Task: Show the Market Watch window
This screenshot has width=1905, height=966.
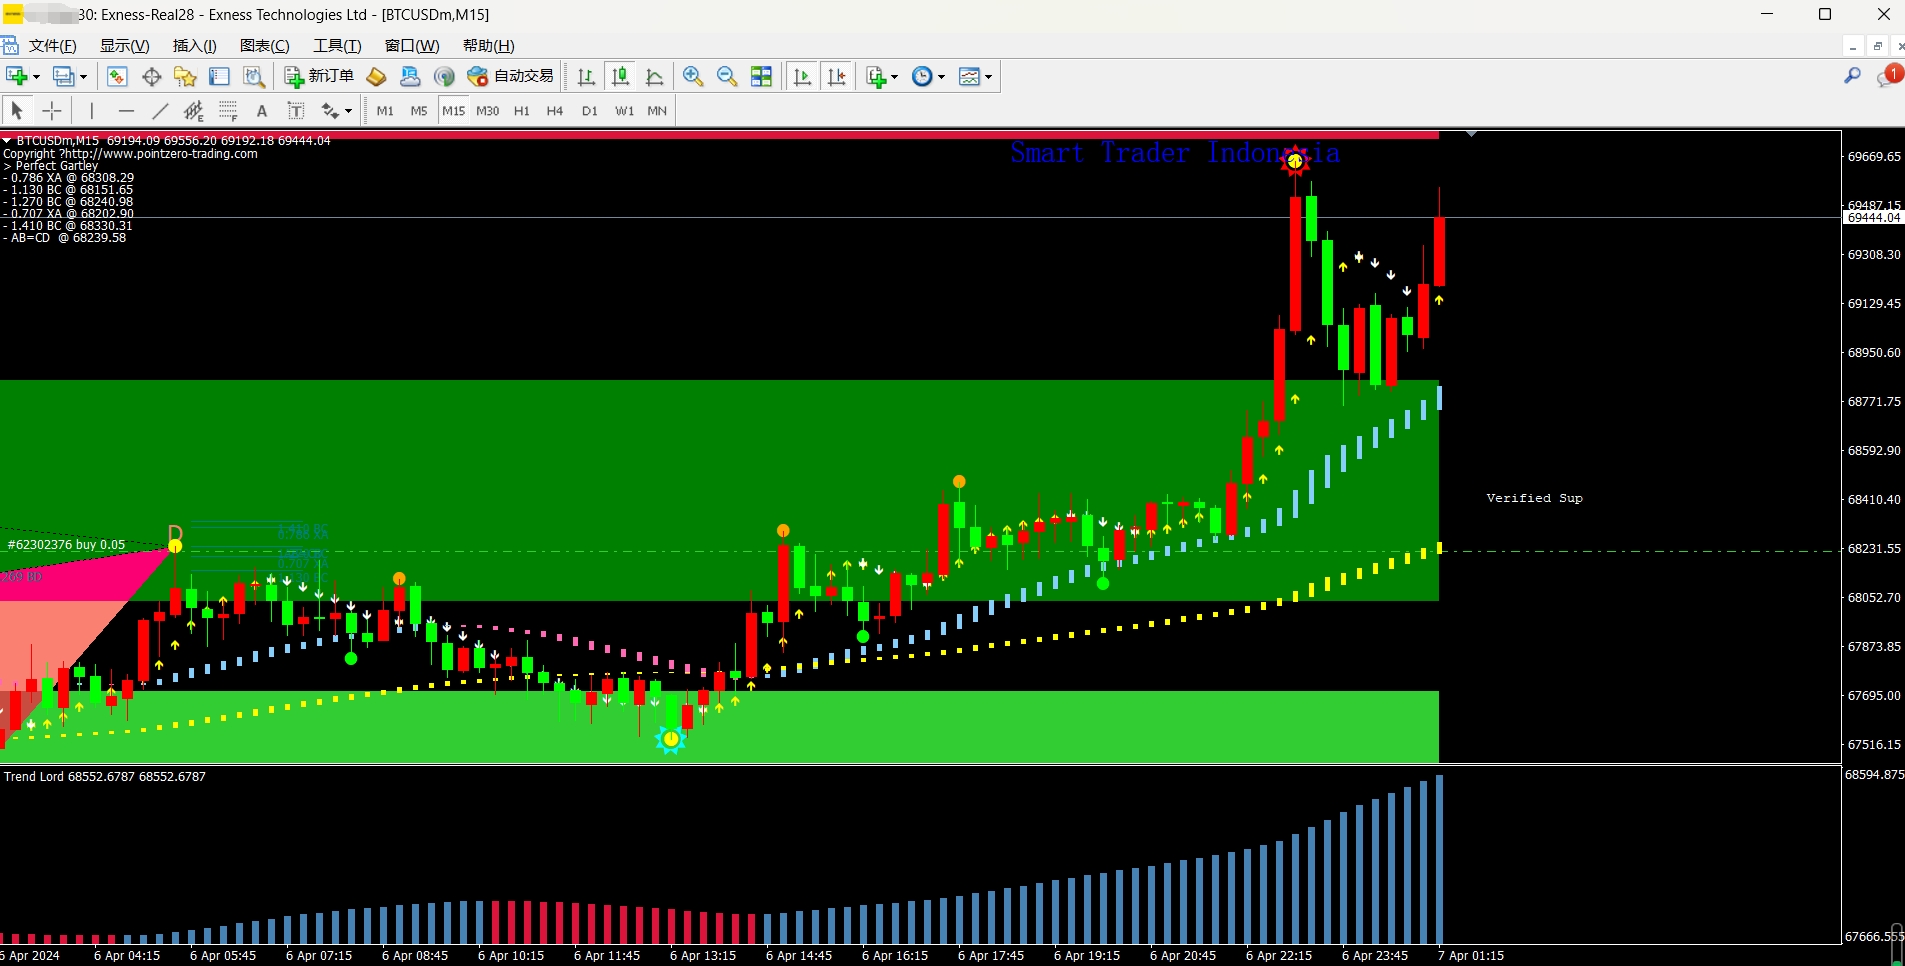Action: tap(117, 76)
